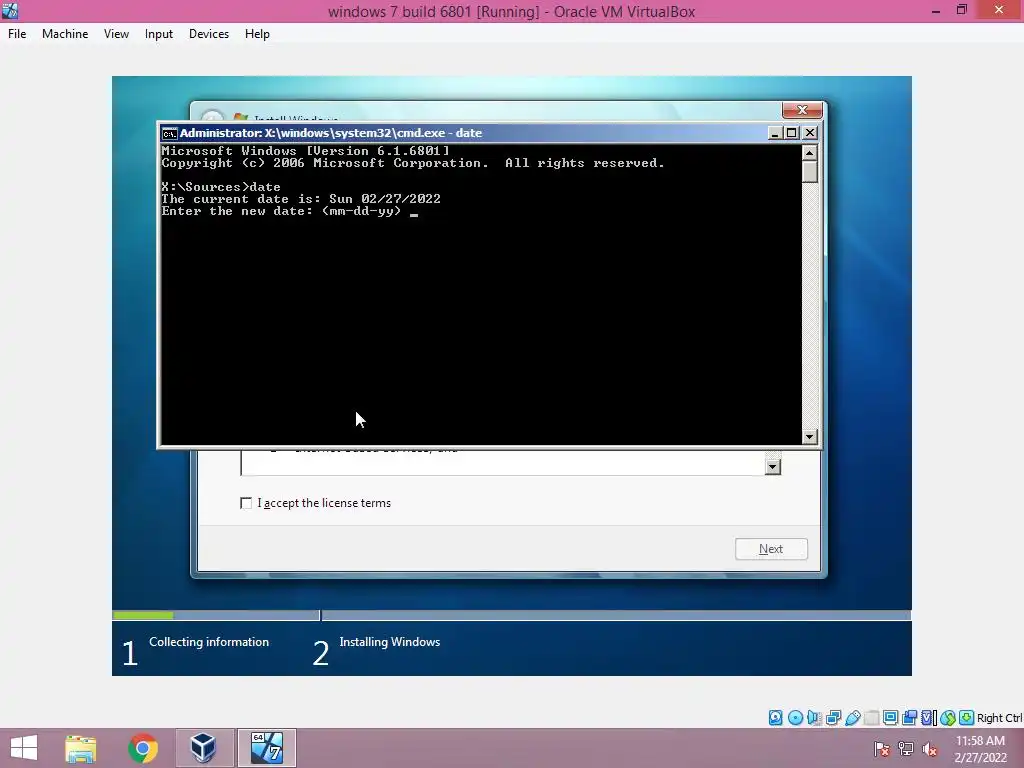The height and width of the screenshot is (768, 1024).
Task: Click the Microsoft Windows version line
Action: pos(306,152)
